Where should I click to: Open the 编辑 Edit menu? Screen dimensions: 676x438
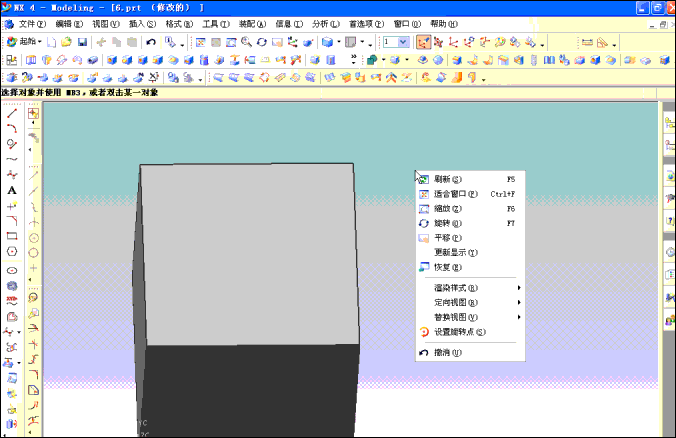pyautogui.click(x=69, y=24)
